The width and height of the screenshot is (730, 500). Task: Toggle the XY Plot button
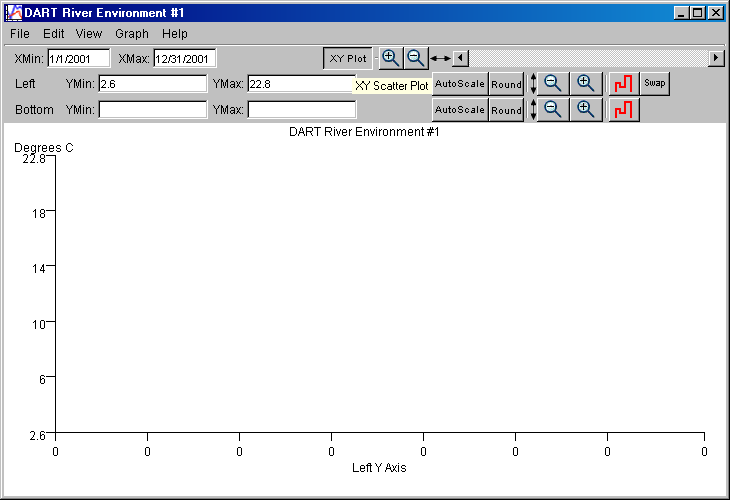(x=348, y=59)
